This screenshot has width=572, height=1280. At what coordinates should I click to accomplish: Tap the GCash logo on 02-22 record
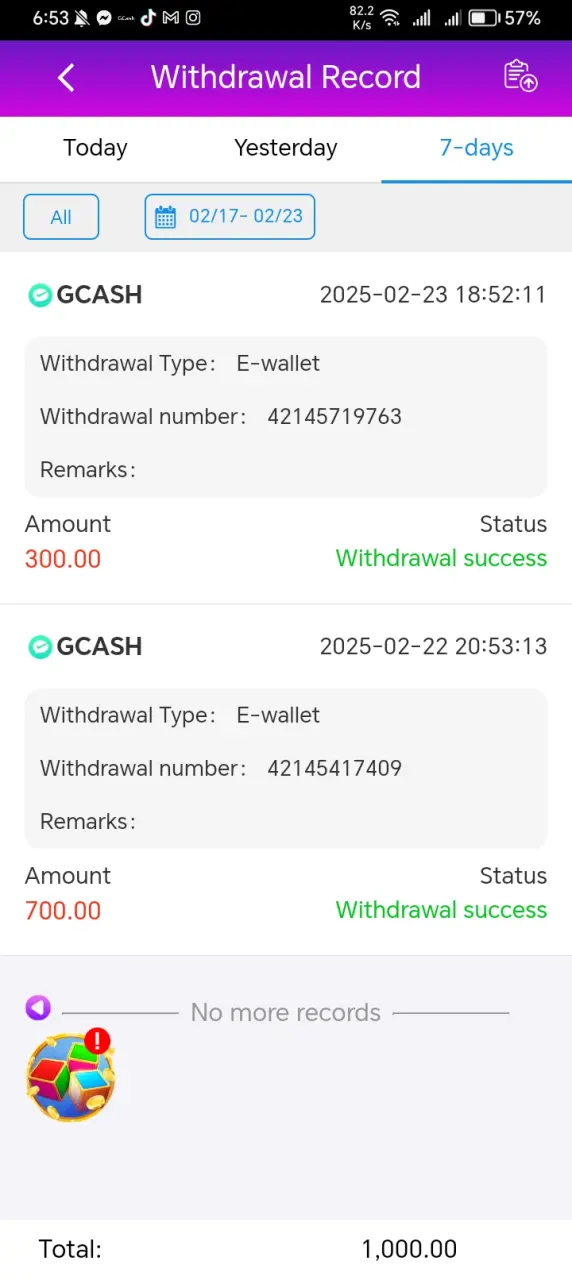pyautogui.click(x=40, y=647)
